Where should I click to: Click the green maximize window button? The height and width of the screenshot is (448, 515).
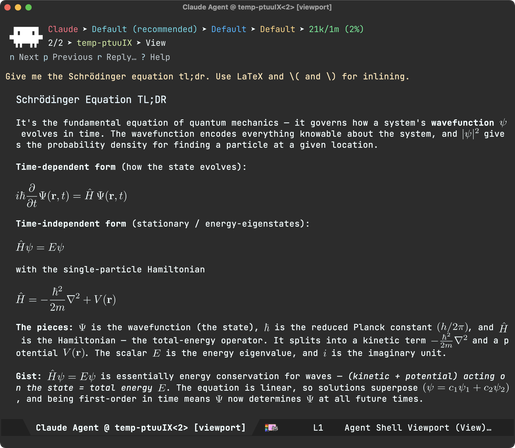coord(29,7)
